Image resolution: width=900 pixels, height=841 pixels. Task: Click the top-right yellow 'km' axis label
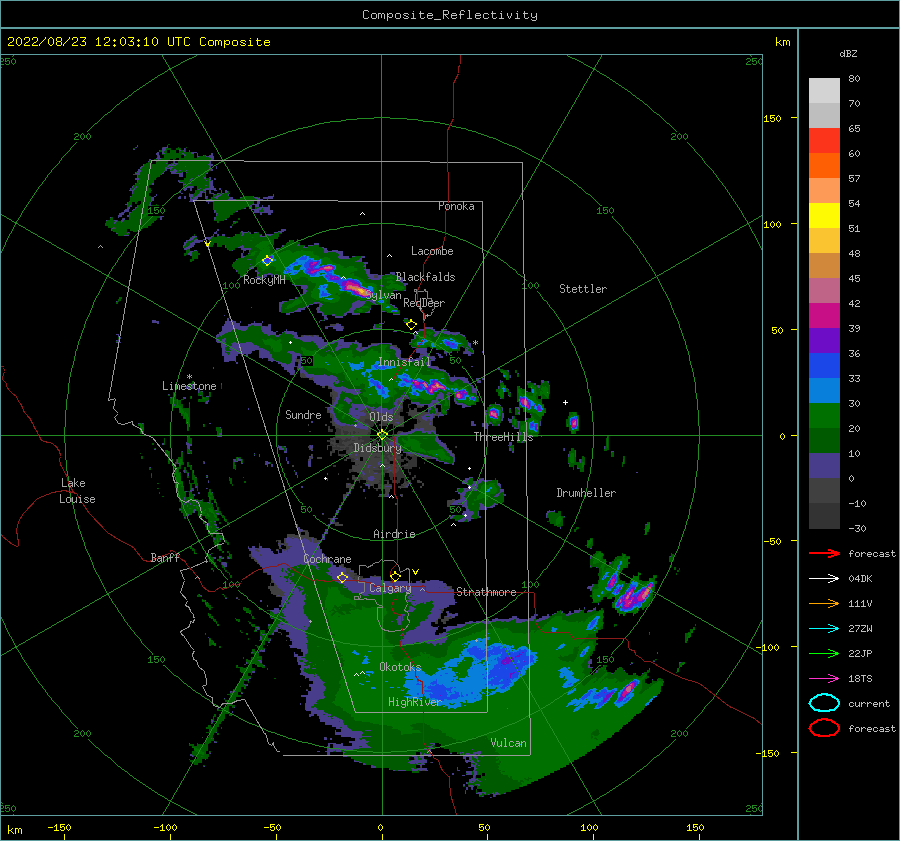782,42
